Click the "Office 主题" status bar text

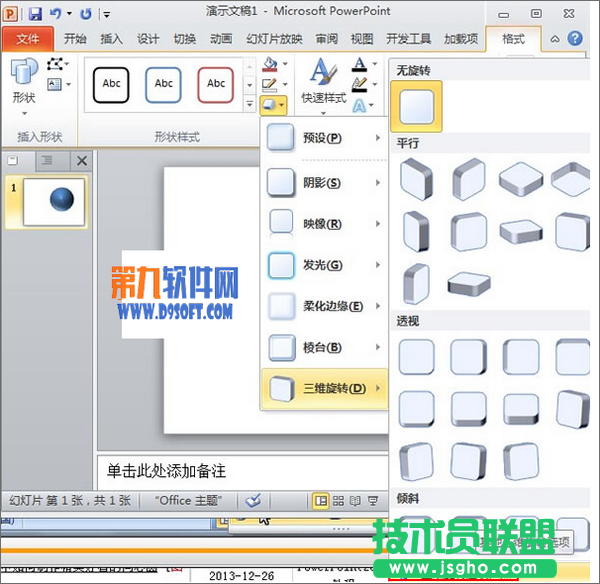pos(188,500)
